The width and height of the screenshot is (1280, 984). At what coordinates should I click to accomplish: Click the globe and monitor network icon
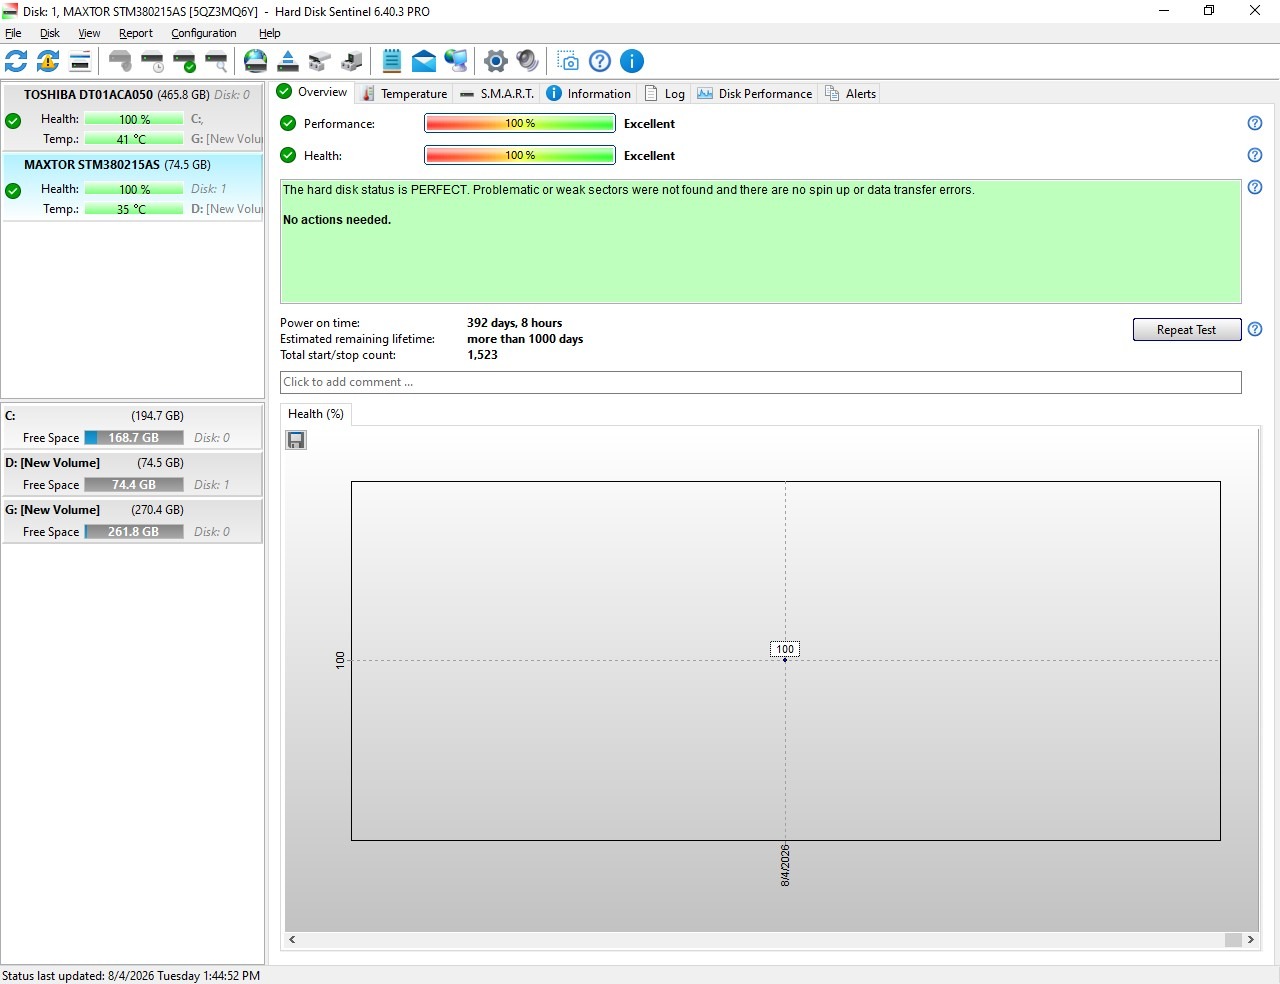pyautogui.click(x=456, y=61)
